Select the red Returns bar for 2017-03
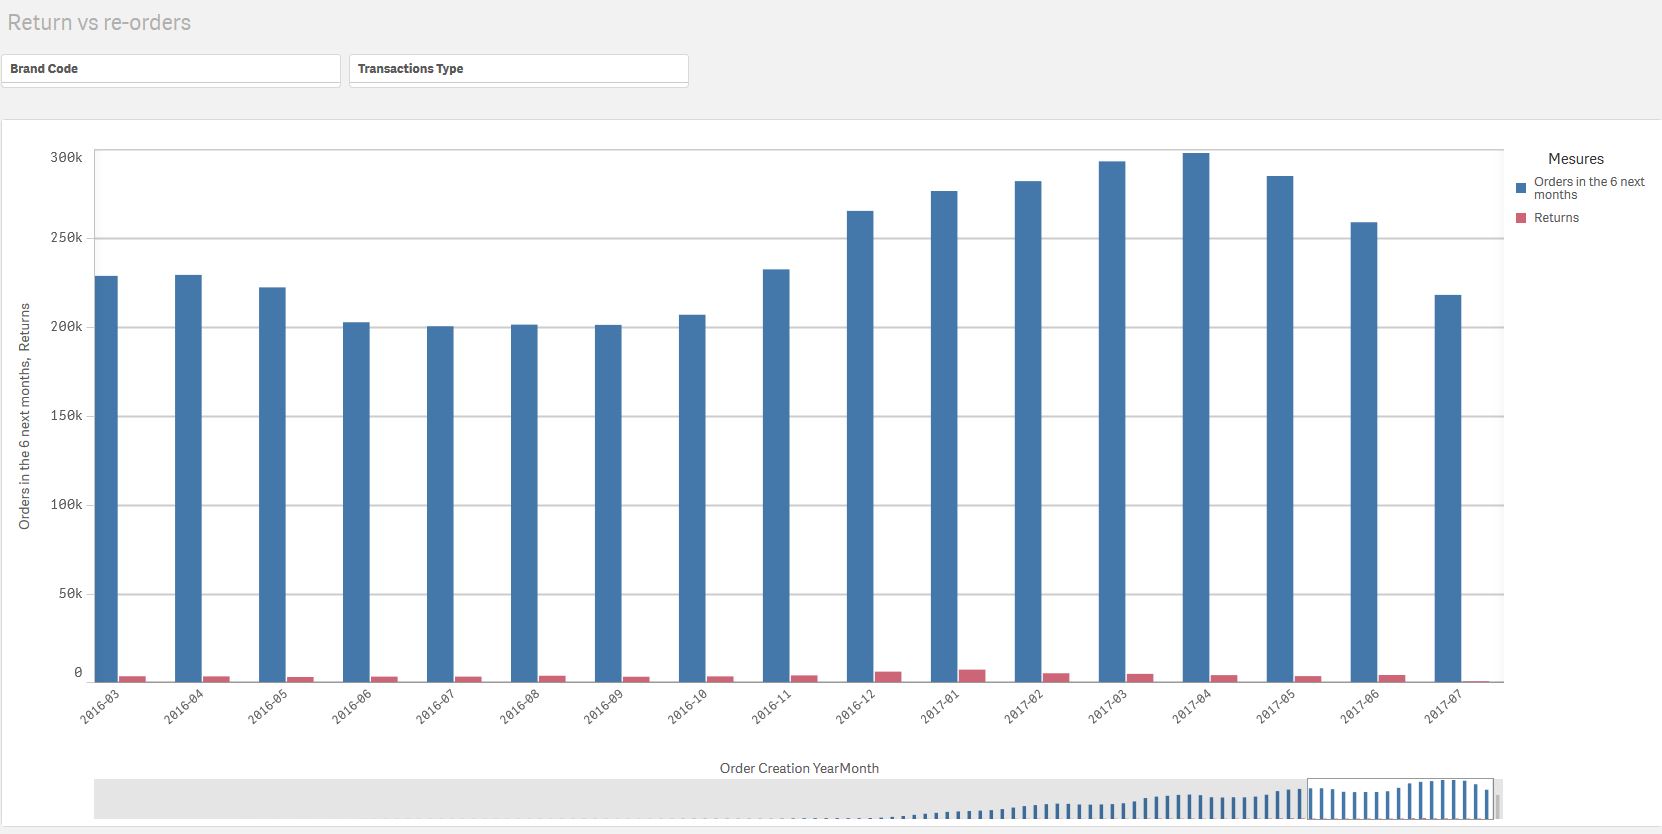Viewport: 1662px width, 834px height. tap(1140, 678)
